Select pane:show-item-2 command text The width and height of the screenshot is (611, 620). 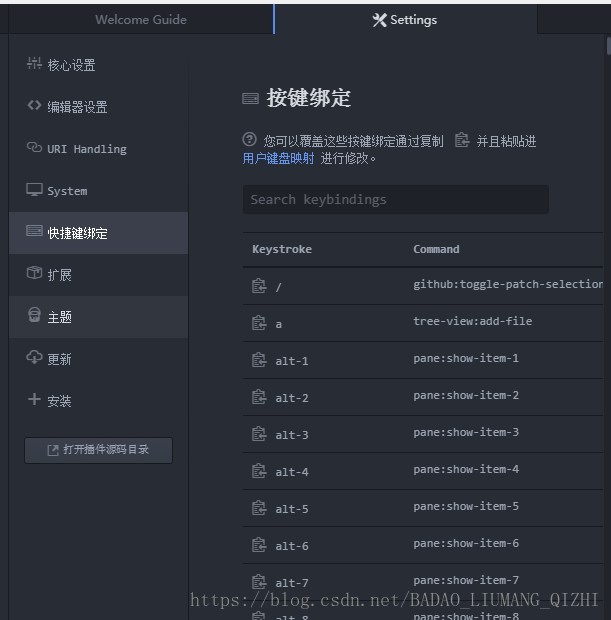tap(466, 395)
